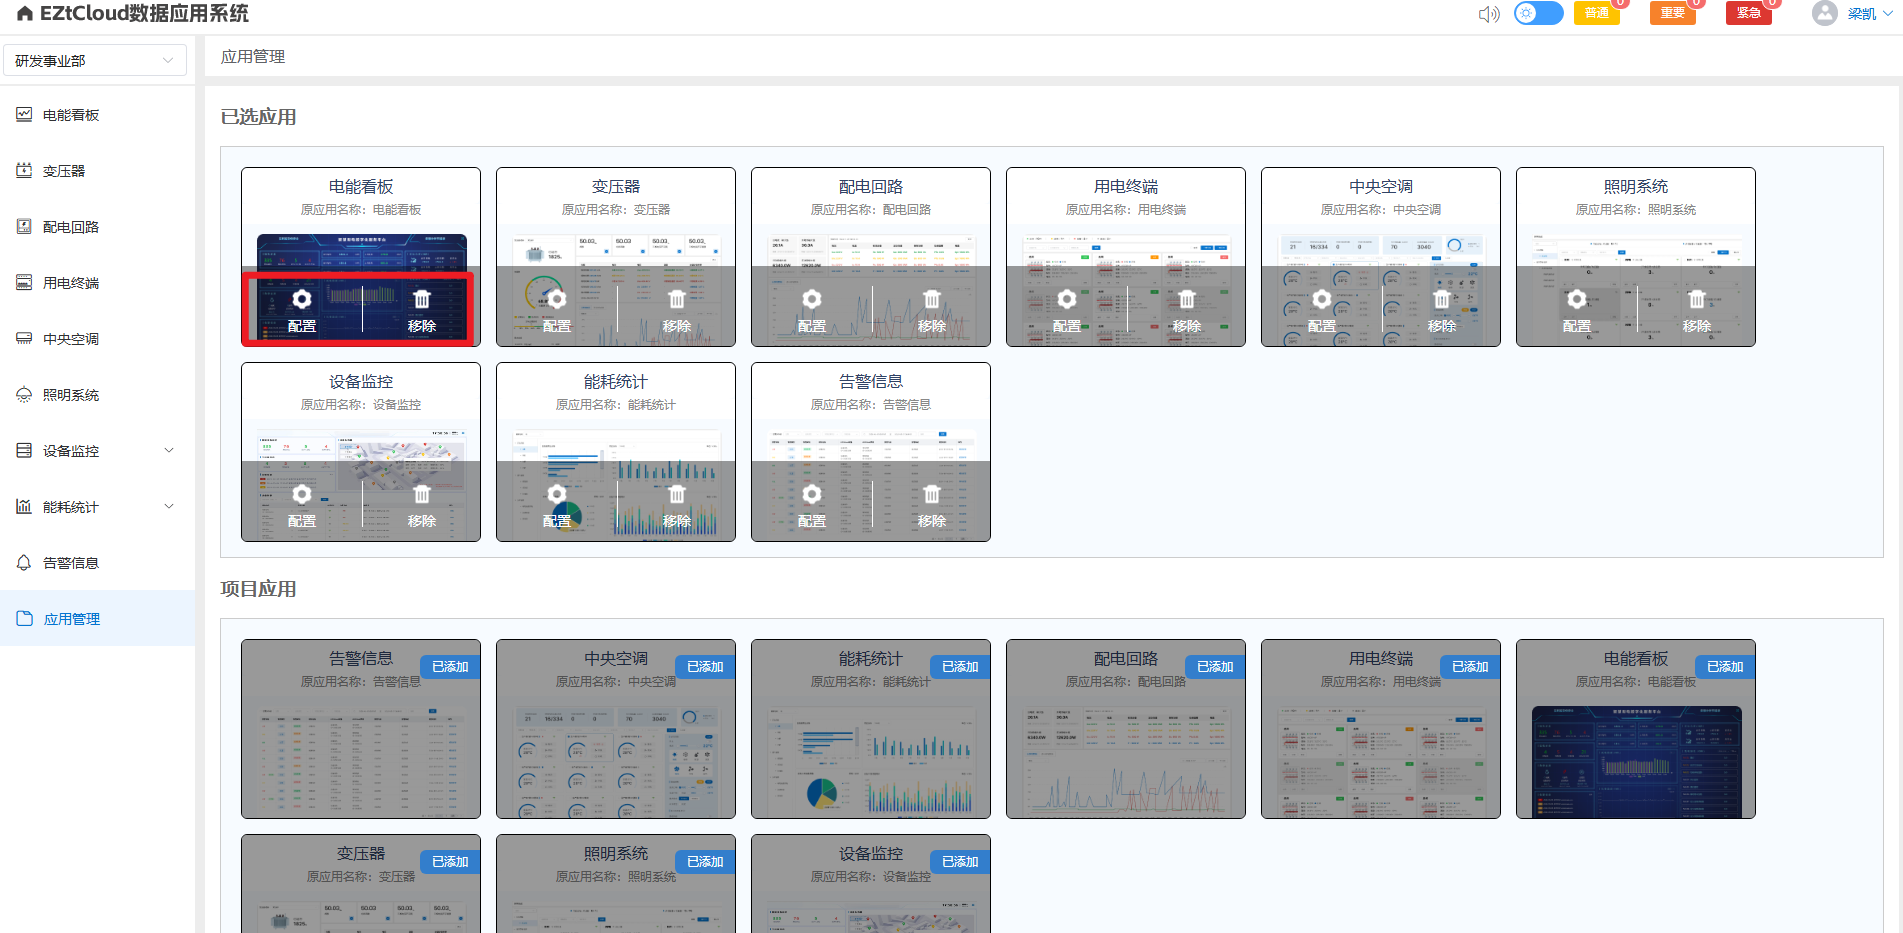
Task: Click the trash 移除 icon on 变压器 card
Action: pos(677,300)
